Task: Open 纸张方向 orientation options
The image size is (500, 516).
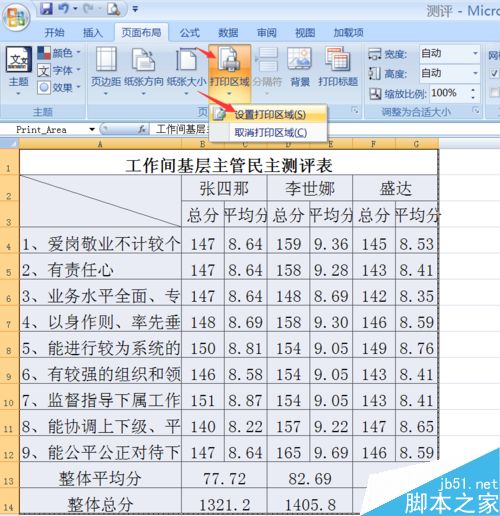Action: (x=144, y=70)
